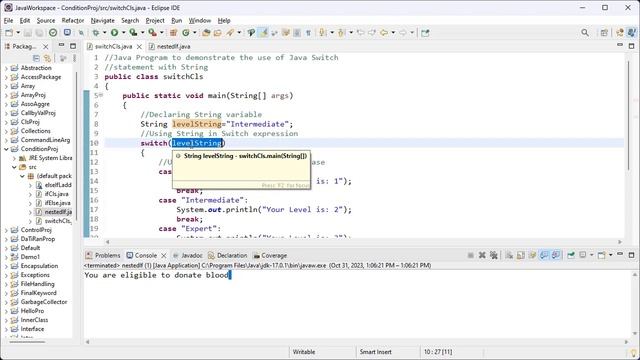Click the New file wizard icon
The image size is (640, 360).
pyautogui.click(x=9, y=33)
